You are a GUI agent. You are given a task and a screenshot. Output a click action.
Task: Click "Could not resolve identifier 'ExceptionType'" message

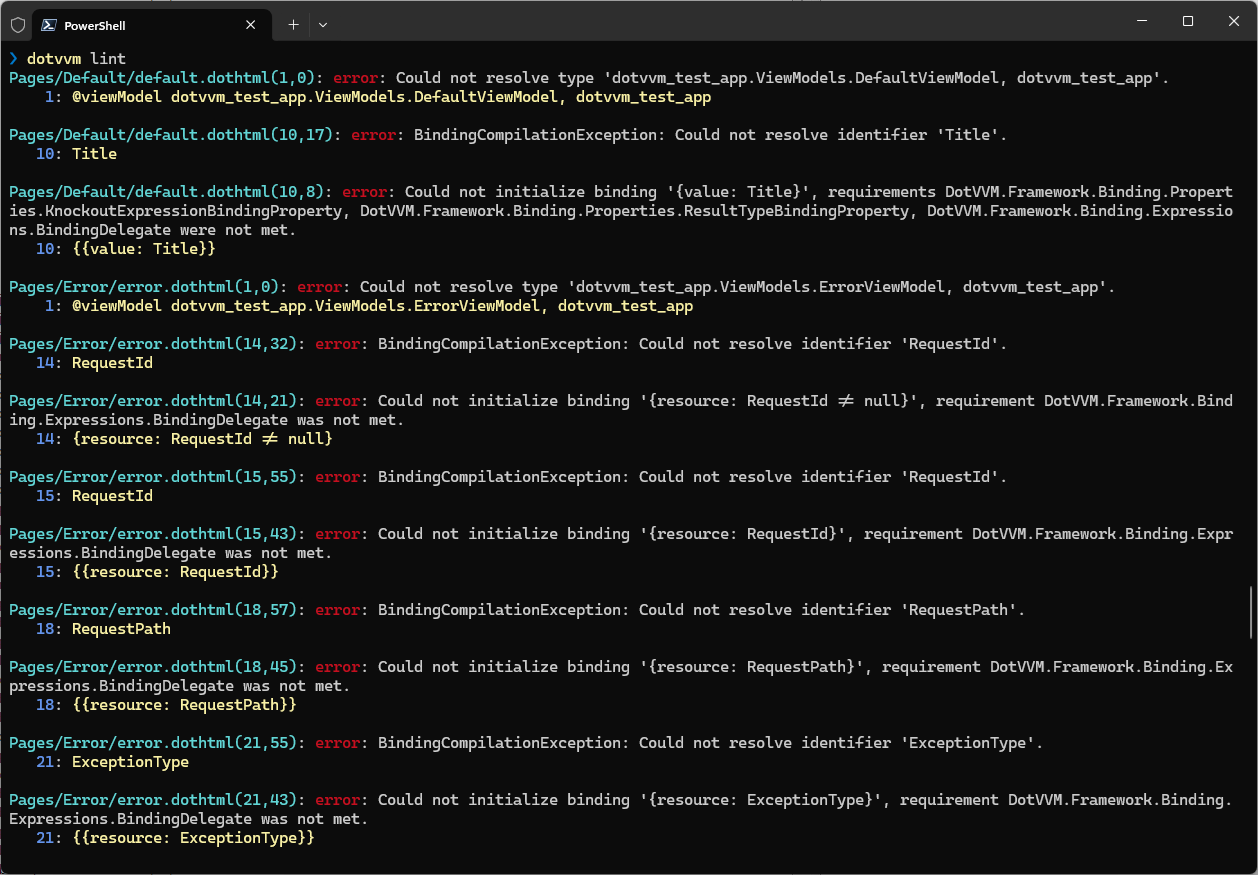click(841, 743)
